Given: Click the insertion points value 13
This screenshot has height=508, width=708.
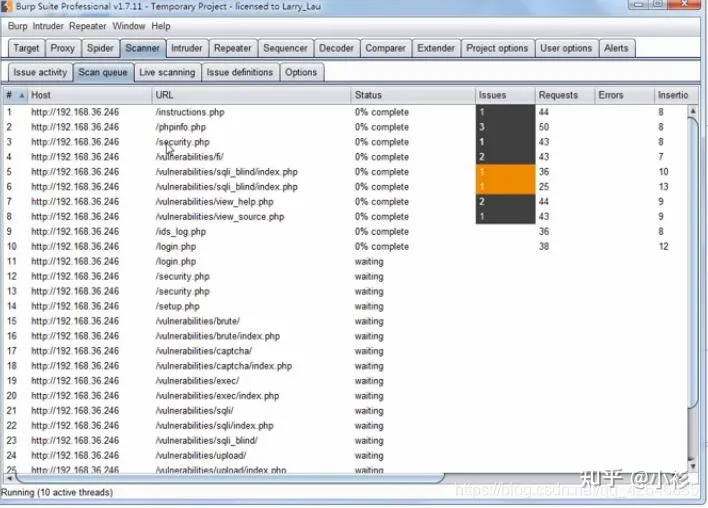Looking at the screenshot, I should point(663,186).
